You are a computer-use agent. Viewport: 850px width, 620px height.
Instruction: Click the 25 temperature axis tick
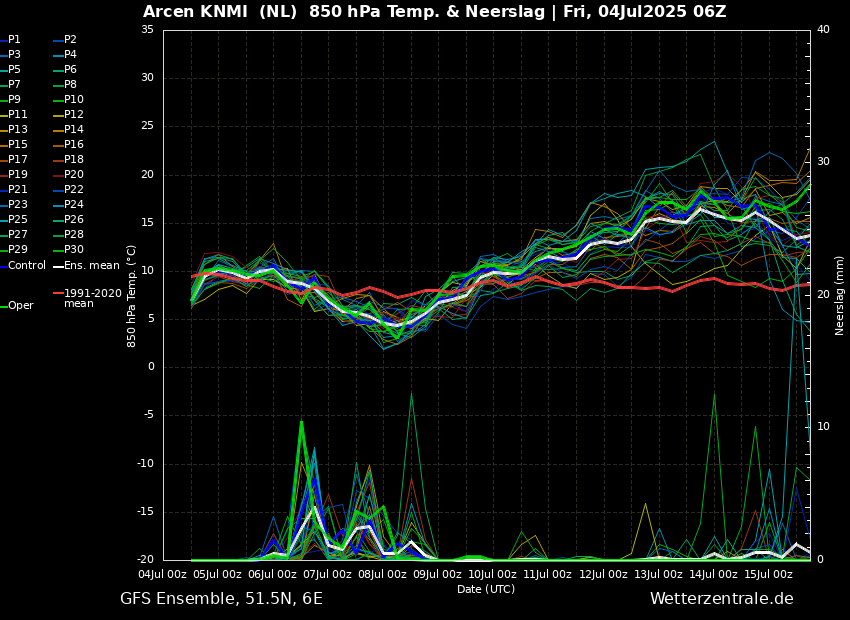[x=147, y=126]
